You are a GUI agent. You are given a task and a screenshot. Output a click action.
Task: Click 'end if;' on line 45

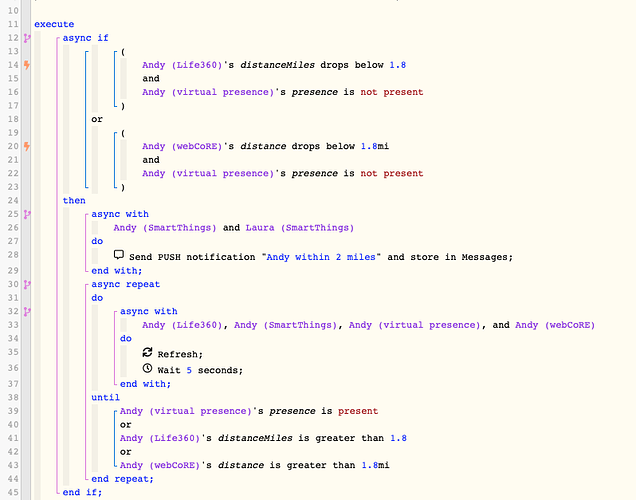(82, 492)
